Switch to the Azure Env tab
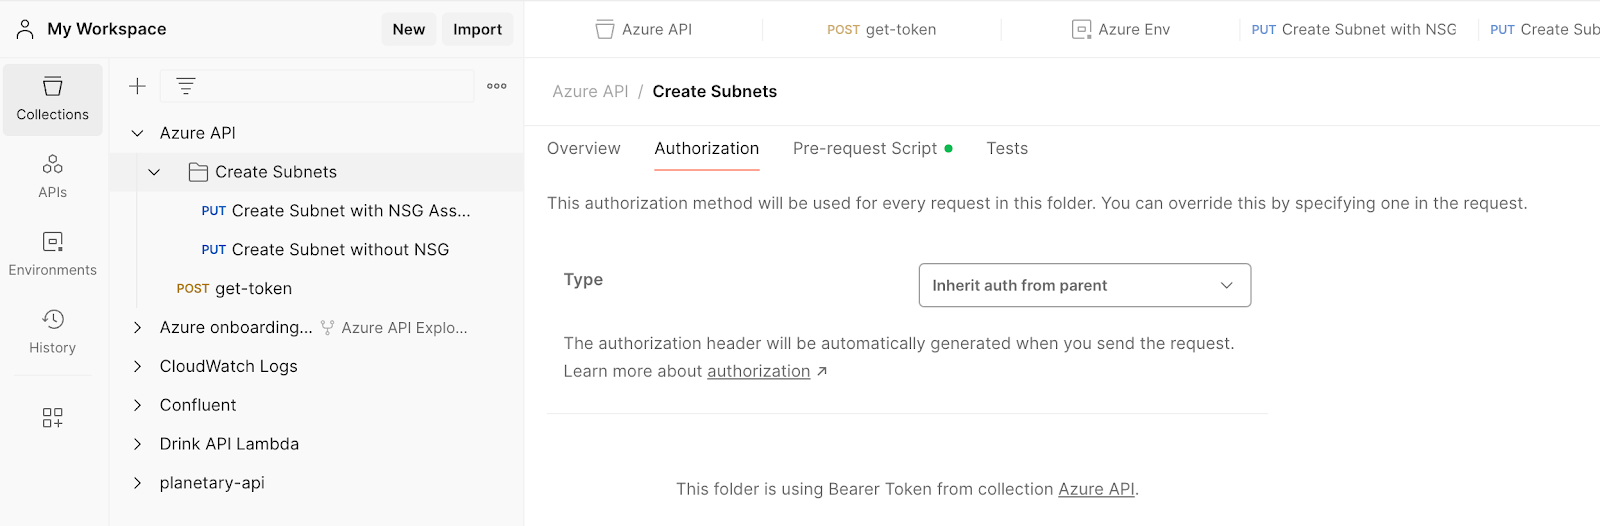The height and width of the screenshot is (526, 1600). [x=1120, y=30]
